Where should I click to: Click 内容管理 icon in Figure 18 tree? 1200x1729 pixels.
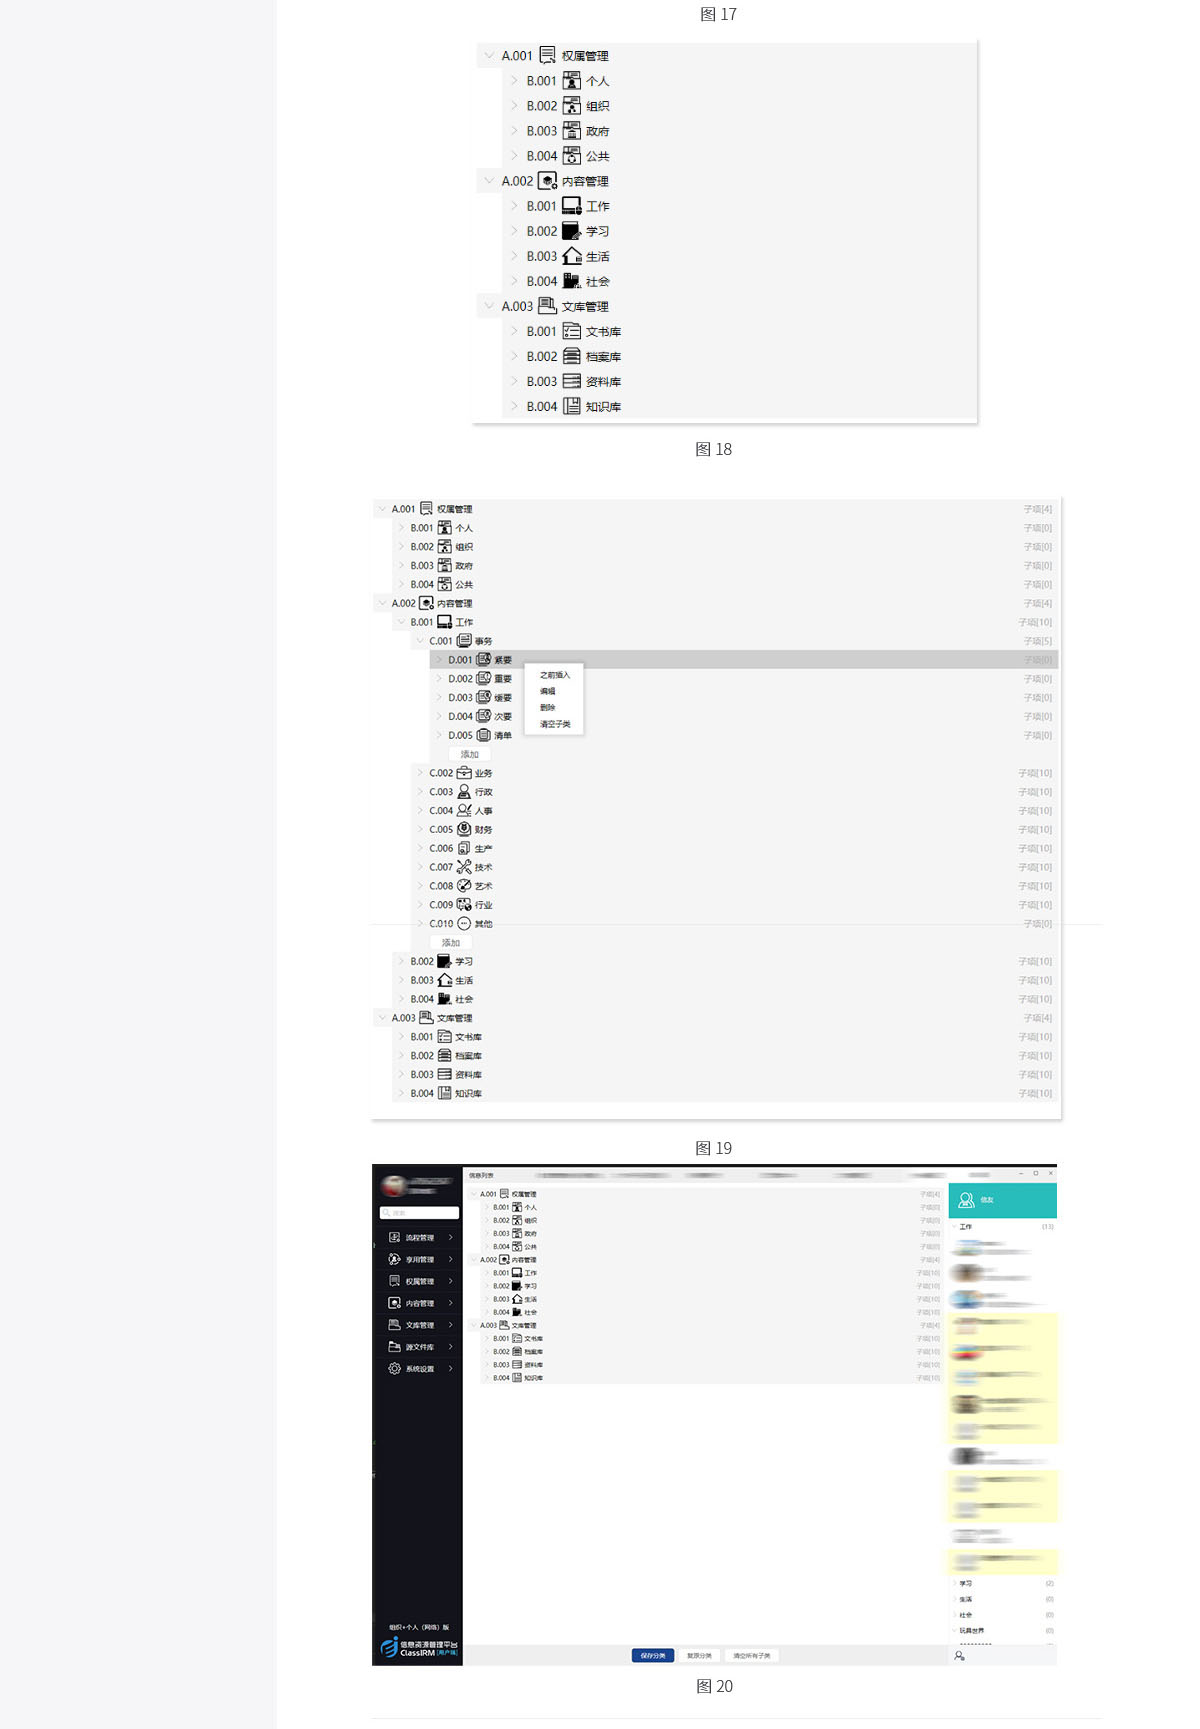(547, 181)
